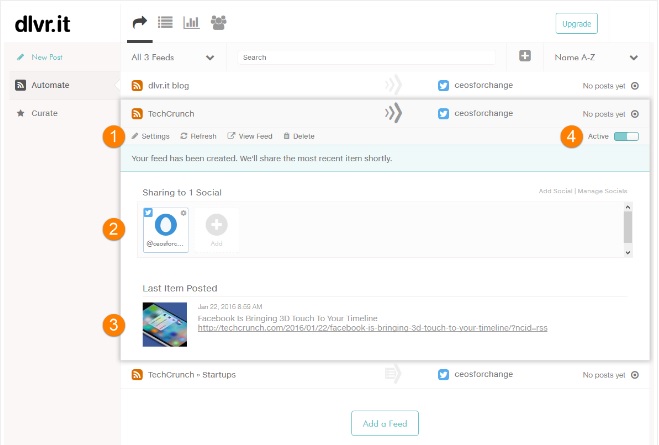Image resolution: width=659 pixels, height=445 pixels.
Task: Click the arrows icon in TechCrunch row
Action: point(394,113)
